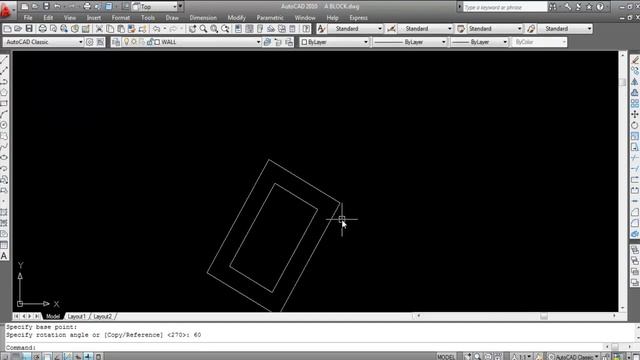Select the Line tool in Draw toolbar
This screenshot has height=360, width=640.
[4, 60]
